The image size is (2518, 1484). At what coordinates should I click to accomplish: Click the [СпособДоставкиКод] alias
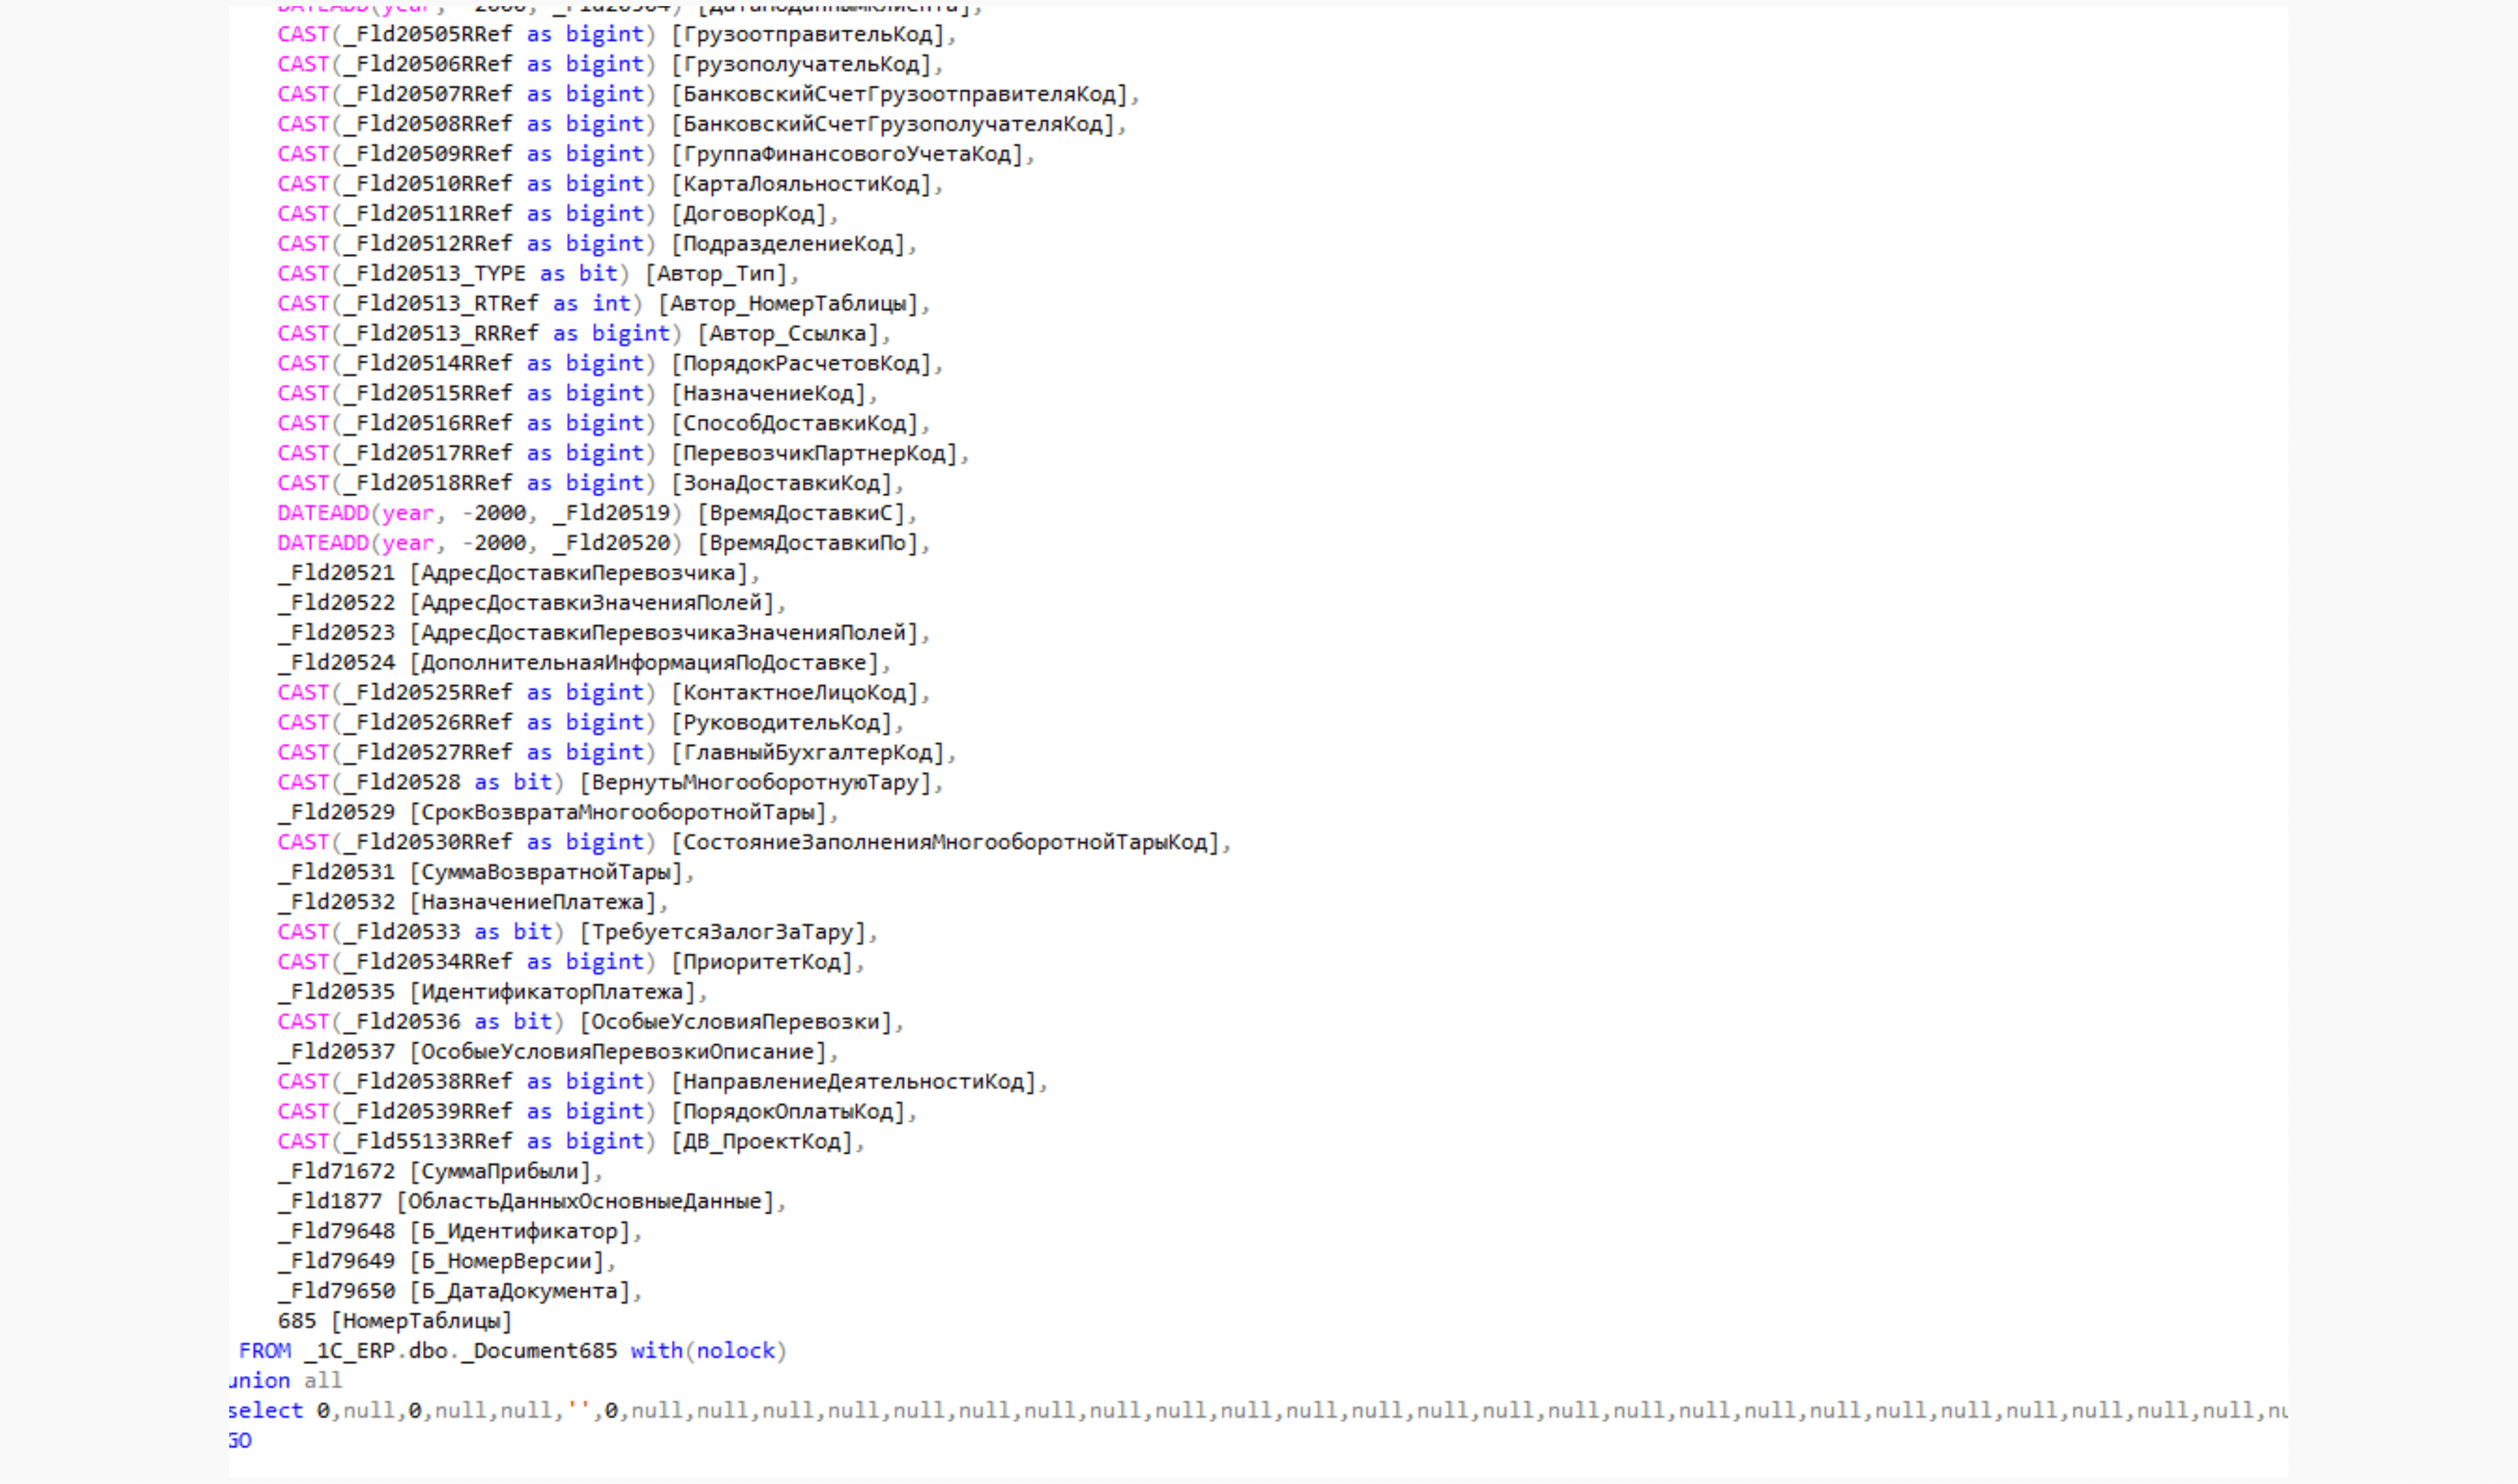point(795,424)
